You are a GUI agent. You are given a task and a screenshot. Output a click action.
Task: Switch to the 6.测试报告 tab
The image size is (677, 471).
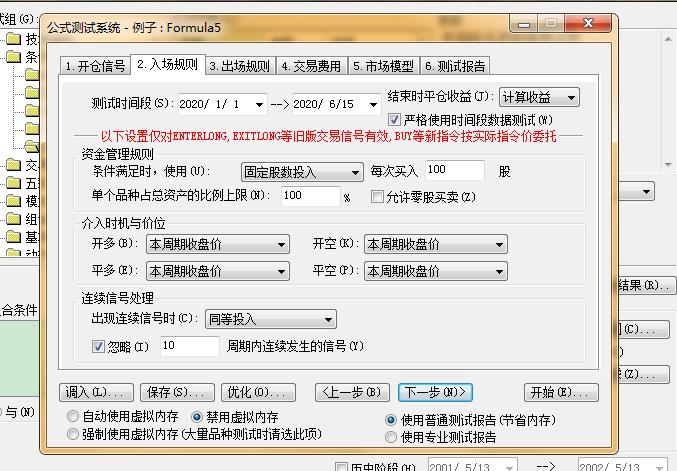click(x=455, y=66)
